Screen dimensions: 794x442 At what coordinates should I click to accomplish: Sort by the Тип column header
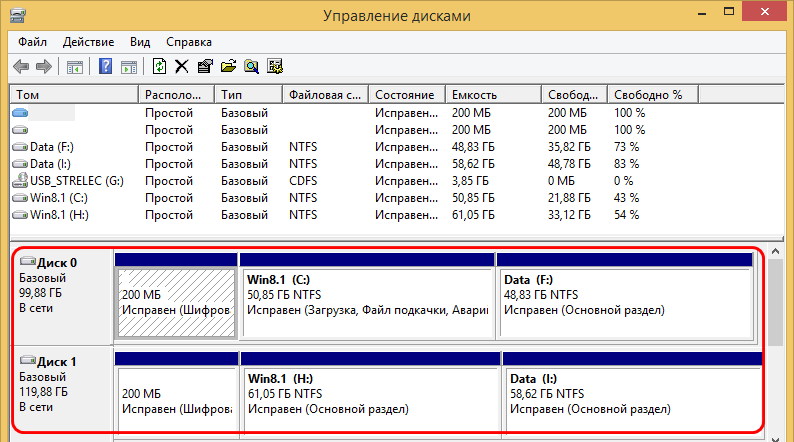coord(248,95)
